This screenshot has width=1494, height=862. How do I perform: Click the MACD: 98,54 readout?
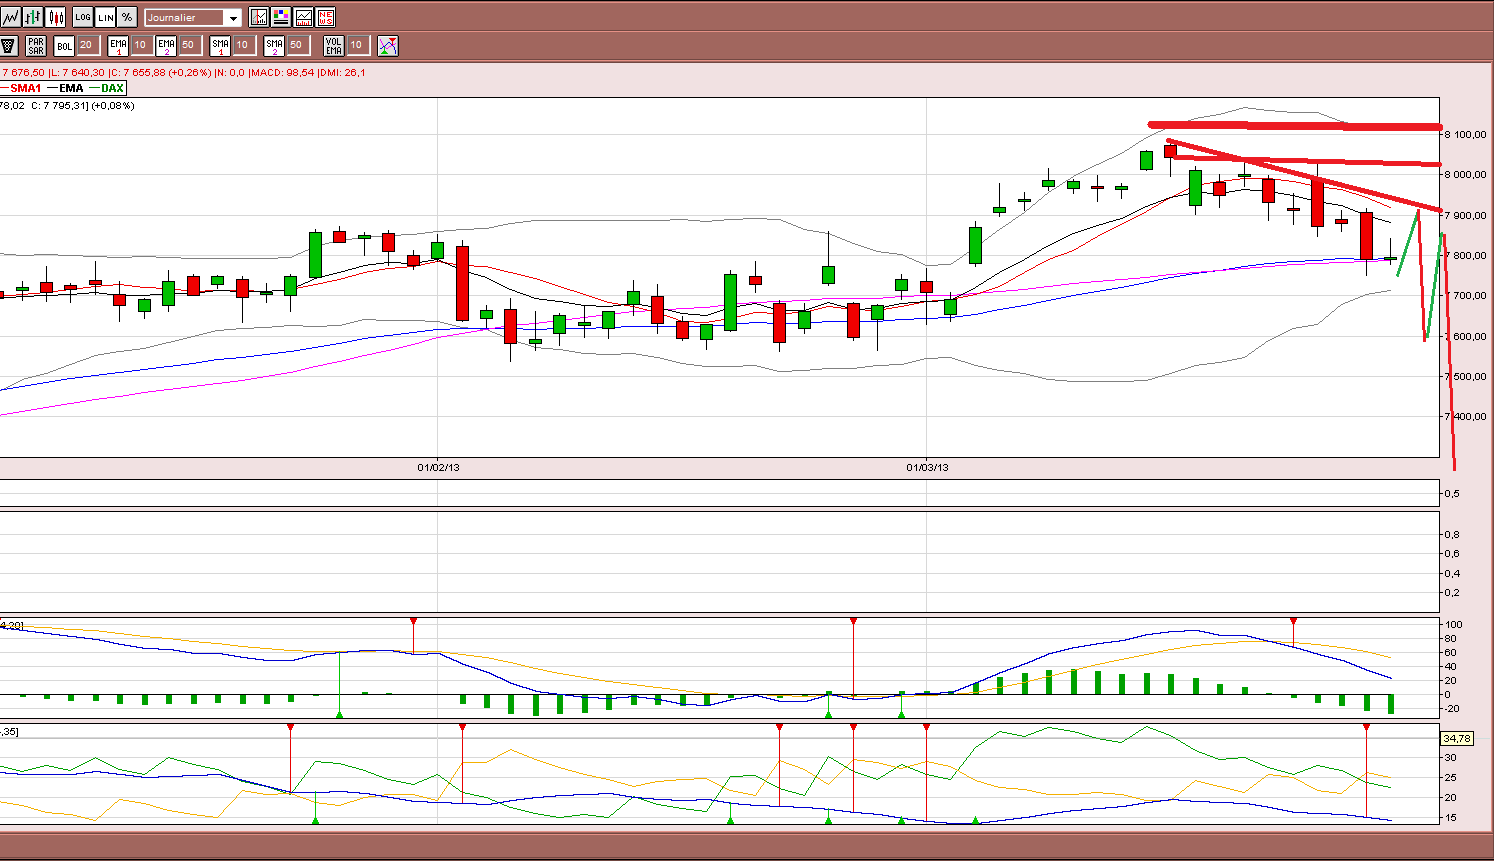click(x=281, y=72)
